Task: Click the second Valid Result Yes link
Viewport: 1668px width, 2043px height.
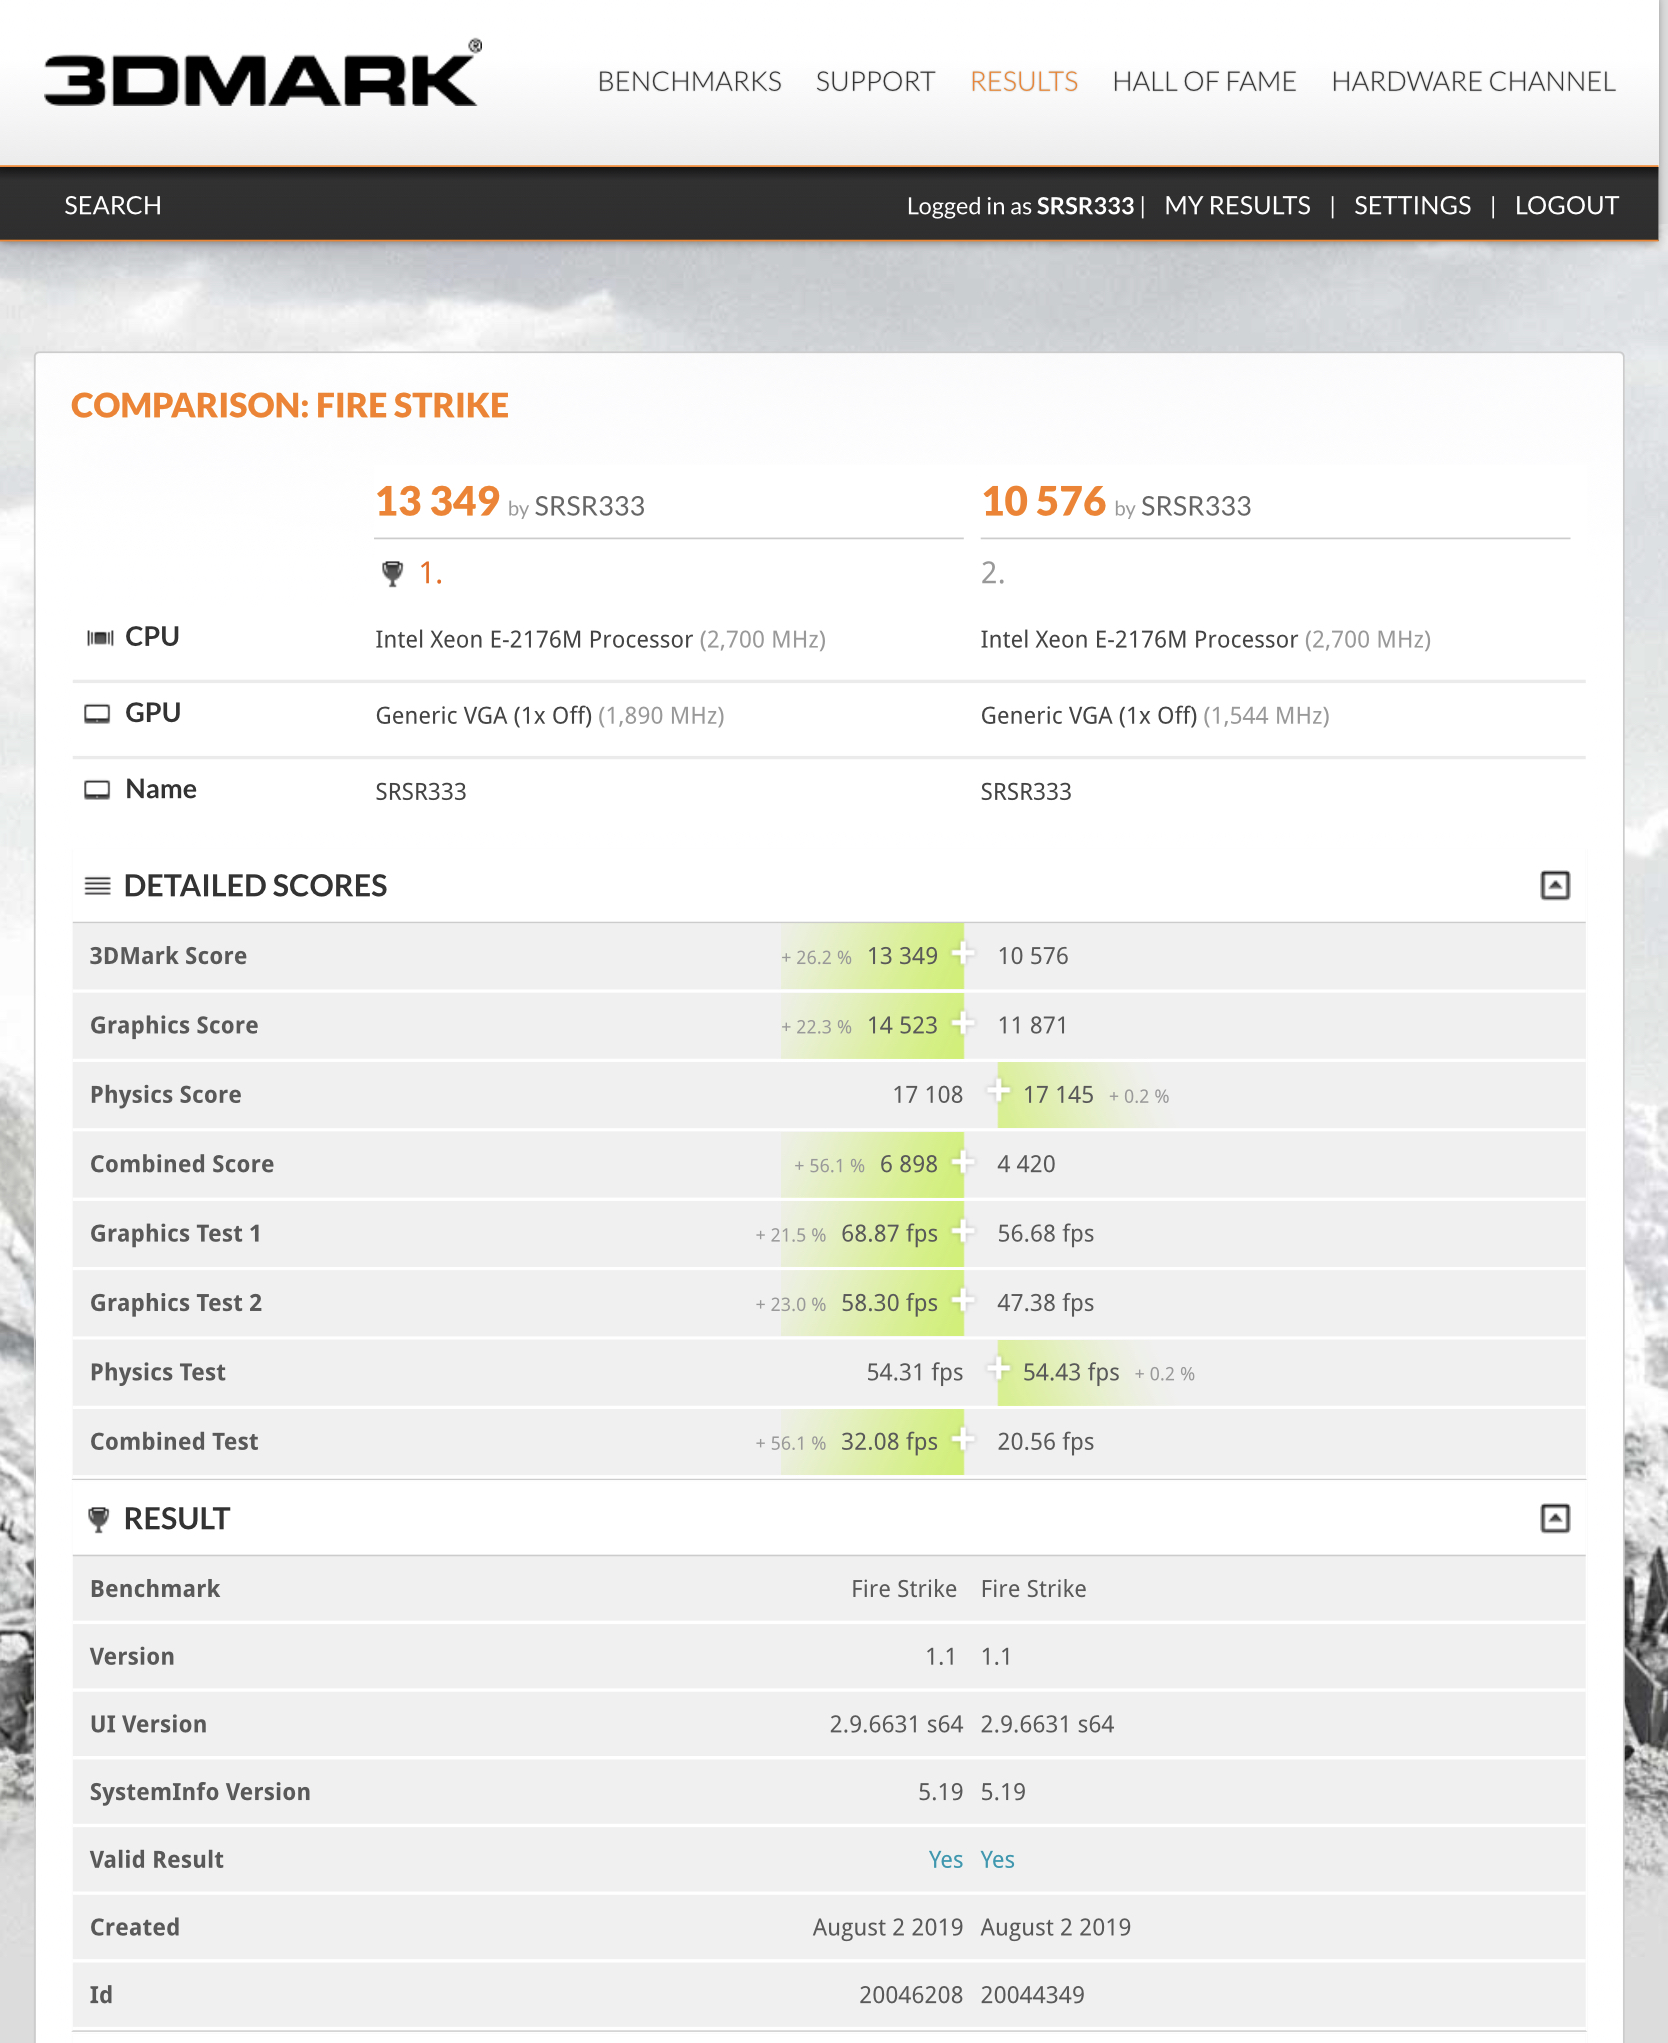Action: pos(997,1859)
